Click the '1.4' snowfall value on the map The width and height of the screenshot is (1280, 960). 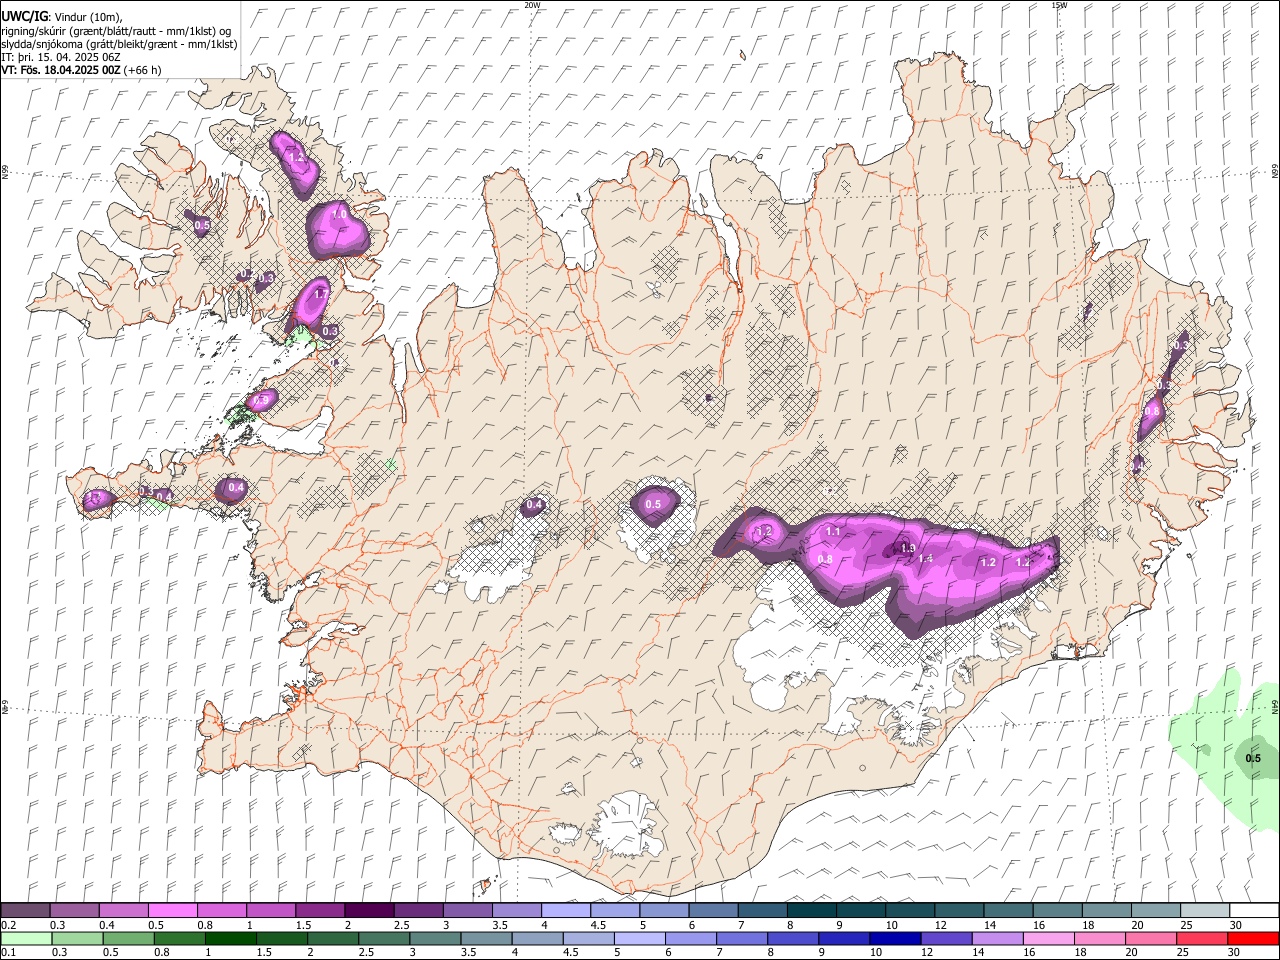[926, 559]
